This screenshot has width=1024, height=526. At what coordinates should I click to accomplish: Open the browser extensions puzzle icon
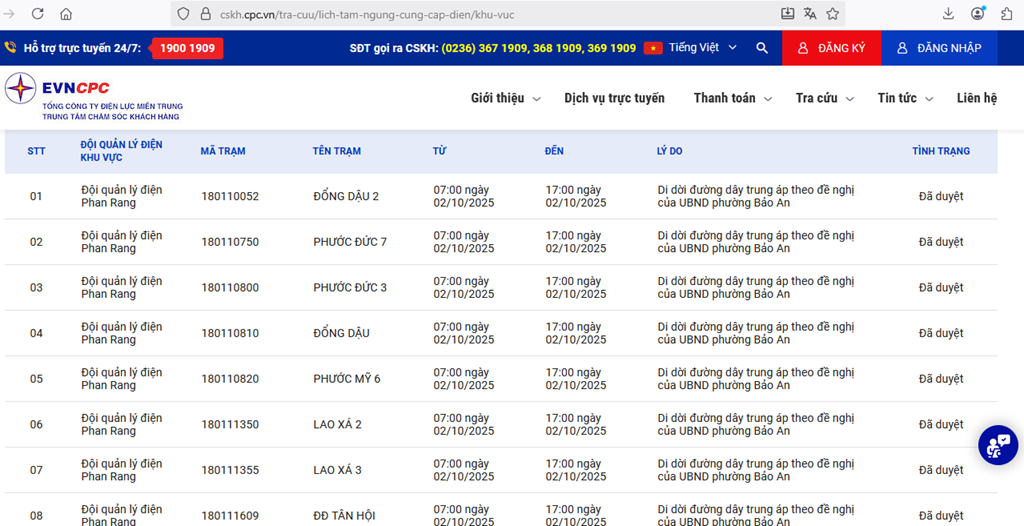point(1007,14)
